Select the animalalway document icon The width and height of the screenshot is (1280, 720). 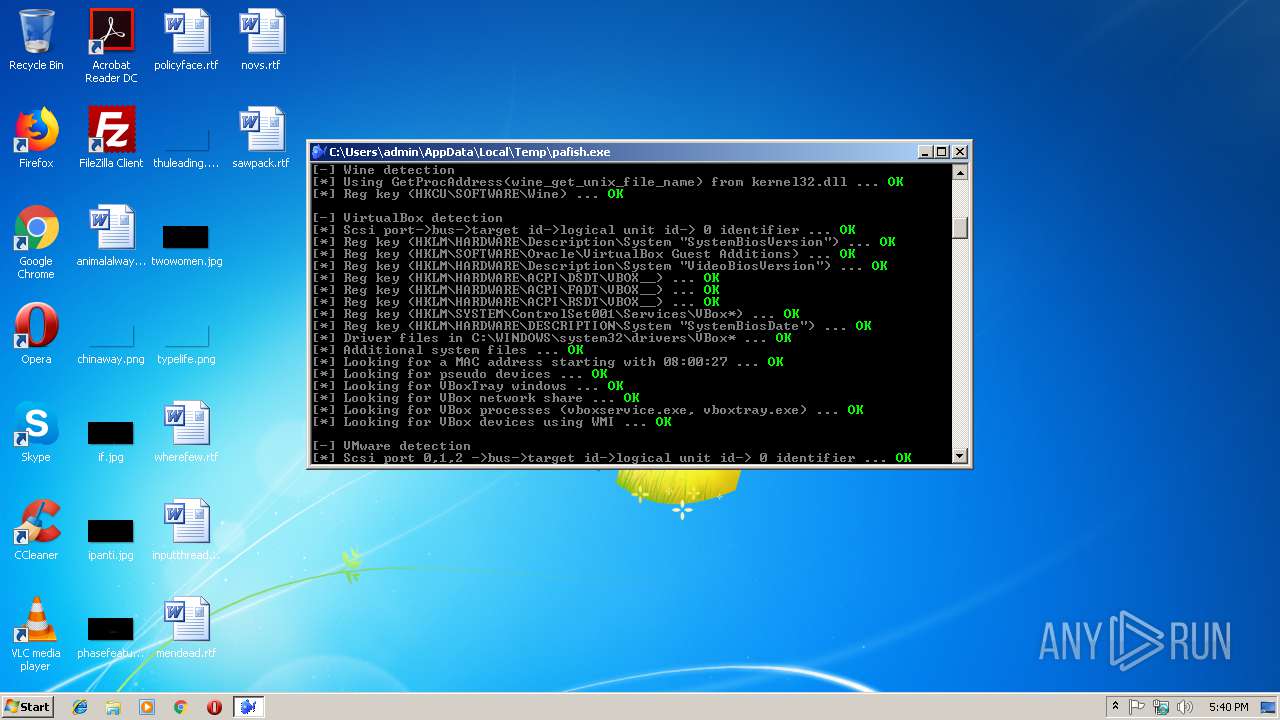pos(111,236)
